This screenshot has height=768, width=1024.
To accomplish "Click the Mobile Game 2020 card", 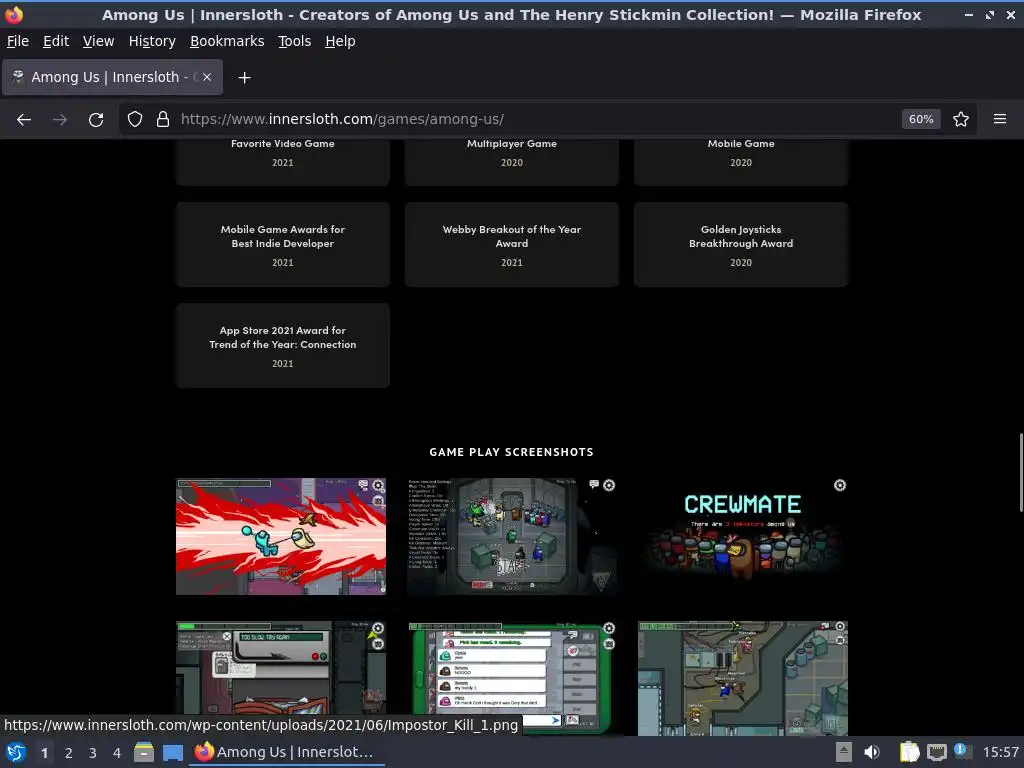I will point(741,162).
